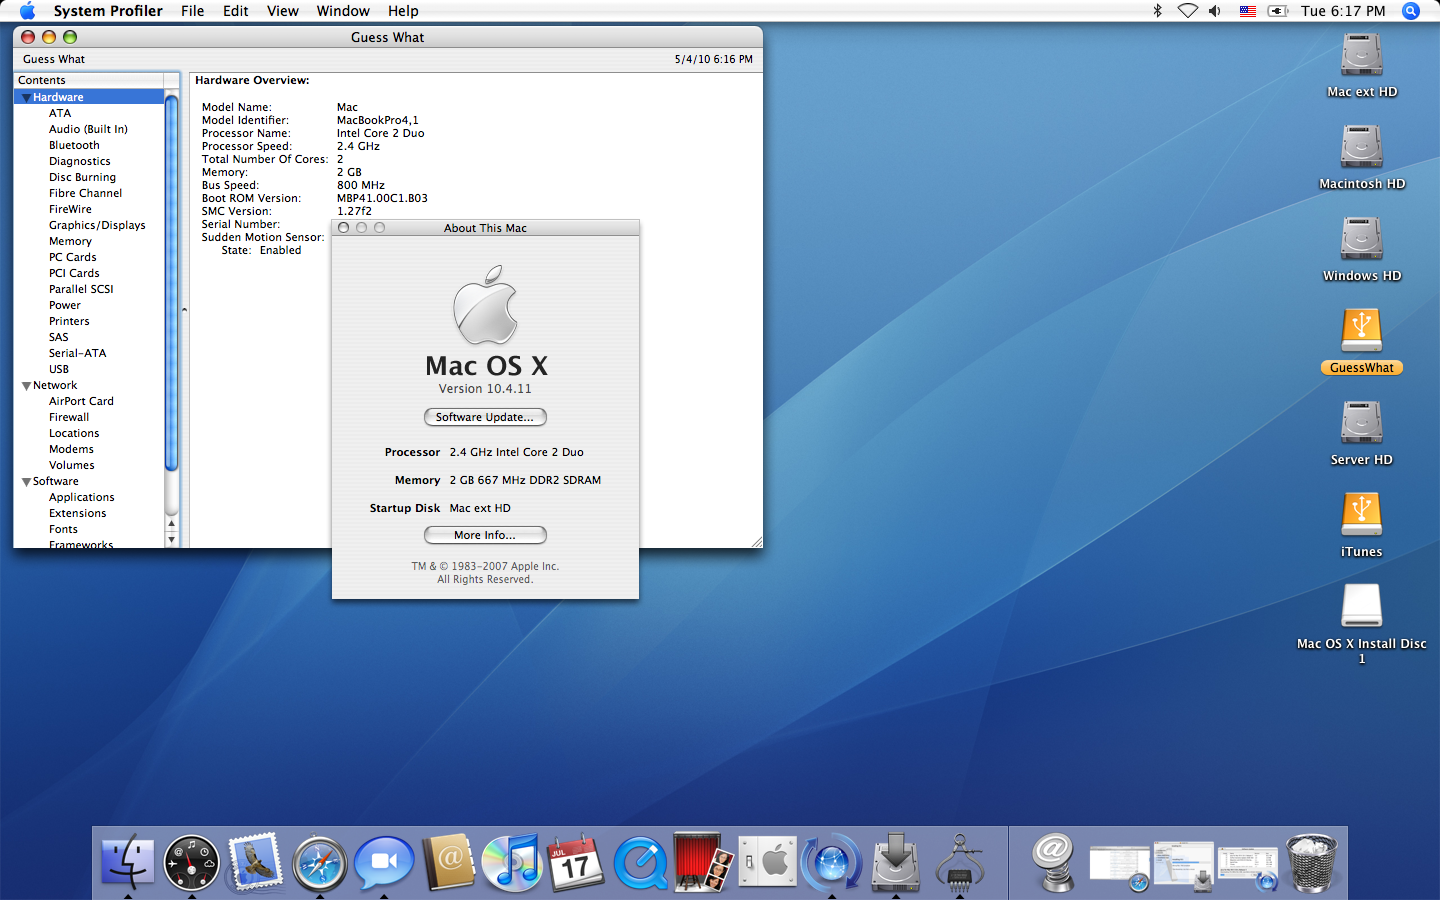Open the AirPort Wi-Fi status menu
Screen dimensions: 1440x900
pyautogui.click(x=1187, y=11)
